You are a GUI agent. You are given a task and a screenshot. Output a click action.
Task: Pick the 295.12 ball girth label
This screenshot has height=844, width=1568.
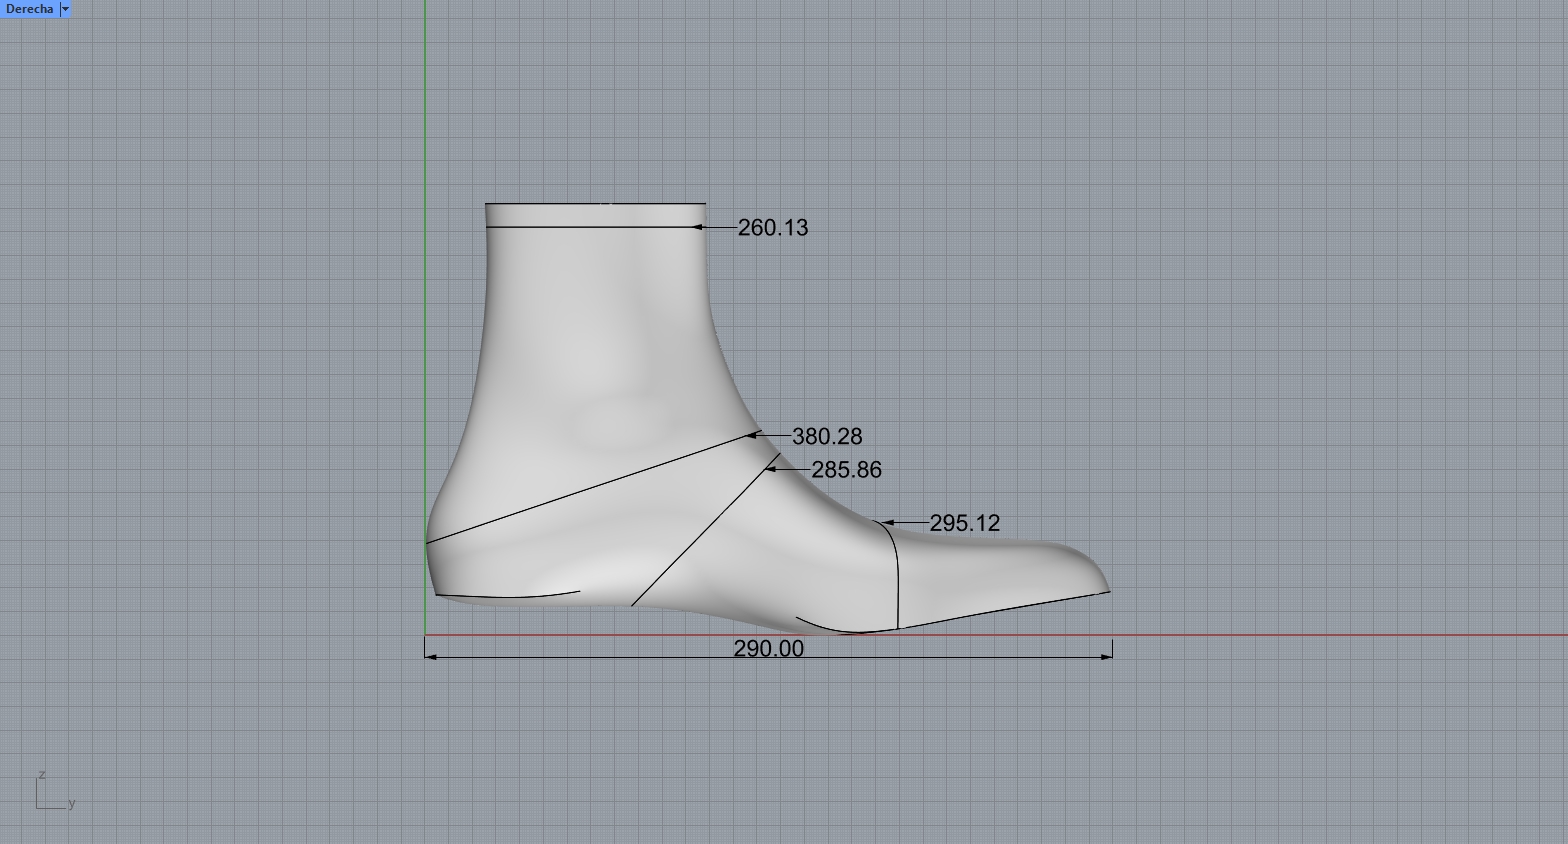tap(964, 524)
